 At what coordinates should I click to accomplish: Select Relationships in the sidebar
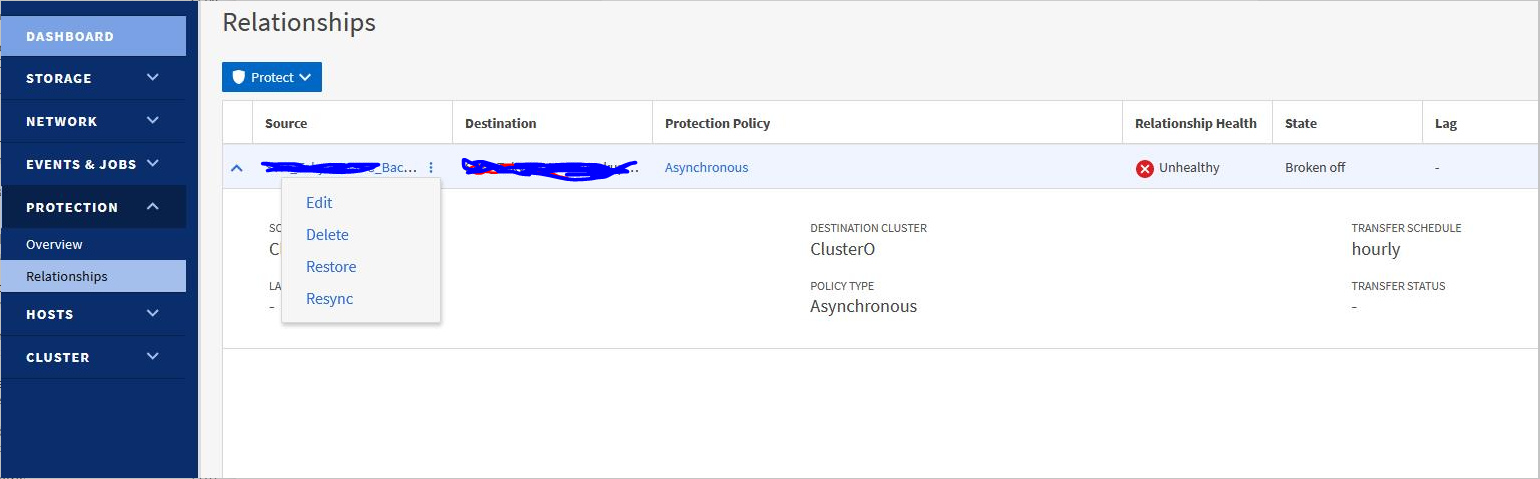(67, 277)
